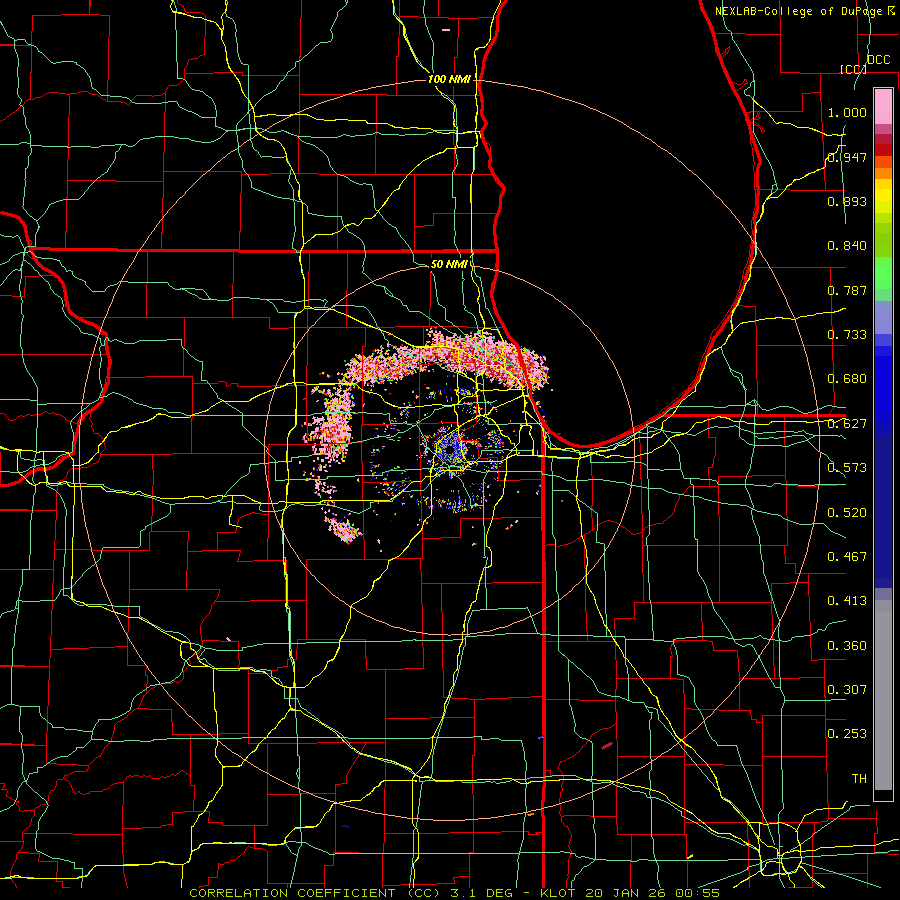Click the 50 NMI range ring label
Screen dimensions: 900x900
tap(449, 264)
